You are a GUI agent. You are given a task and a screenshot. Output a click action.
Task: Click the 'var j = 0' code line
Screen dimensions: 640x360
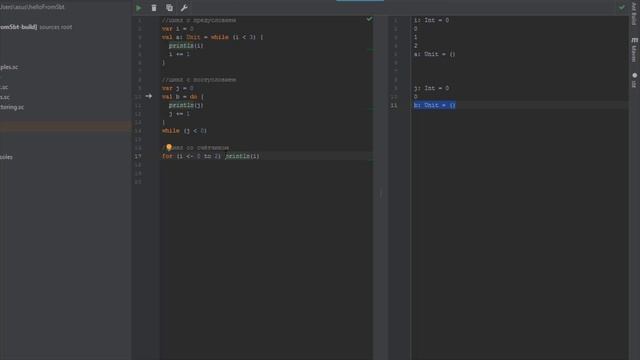coord(178,88)
